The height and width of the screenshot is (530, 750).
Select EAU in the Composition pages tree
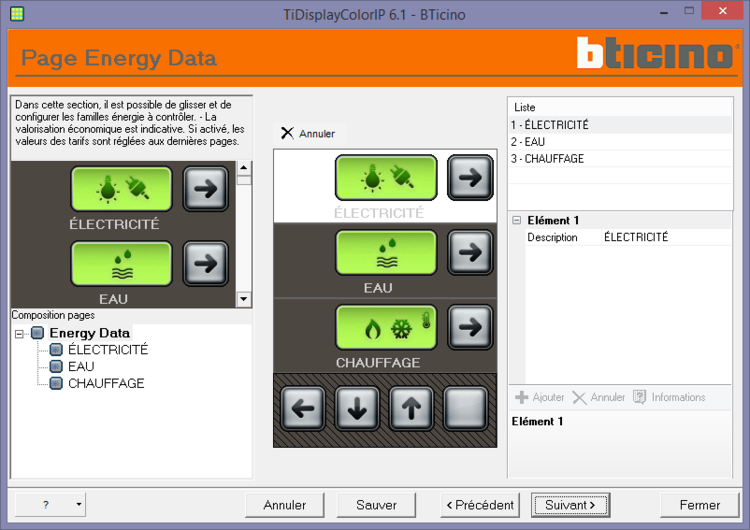81,366
